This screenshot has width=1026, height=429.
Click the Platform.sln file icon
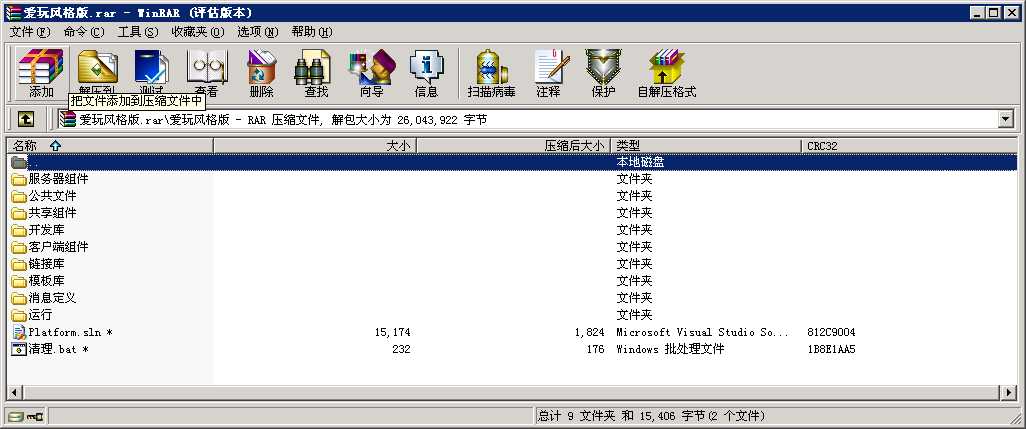click(19, 332)
